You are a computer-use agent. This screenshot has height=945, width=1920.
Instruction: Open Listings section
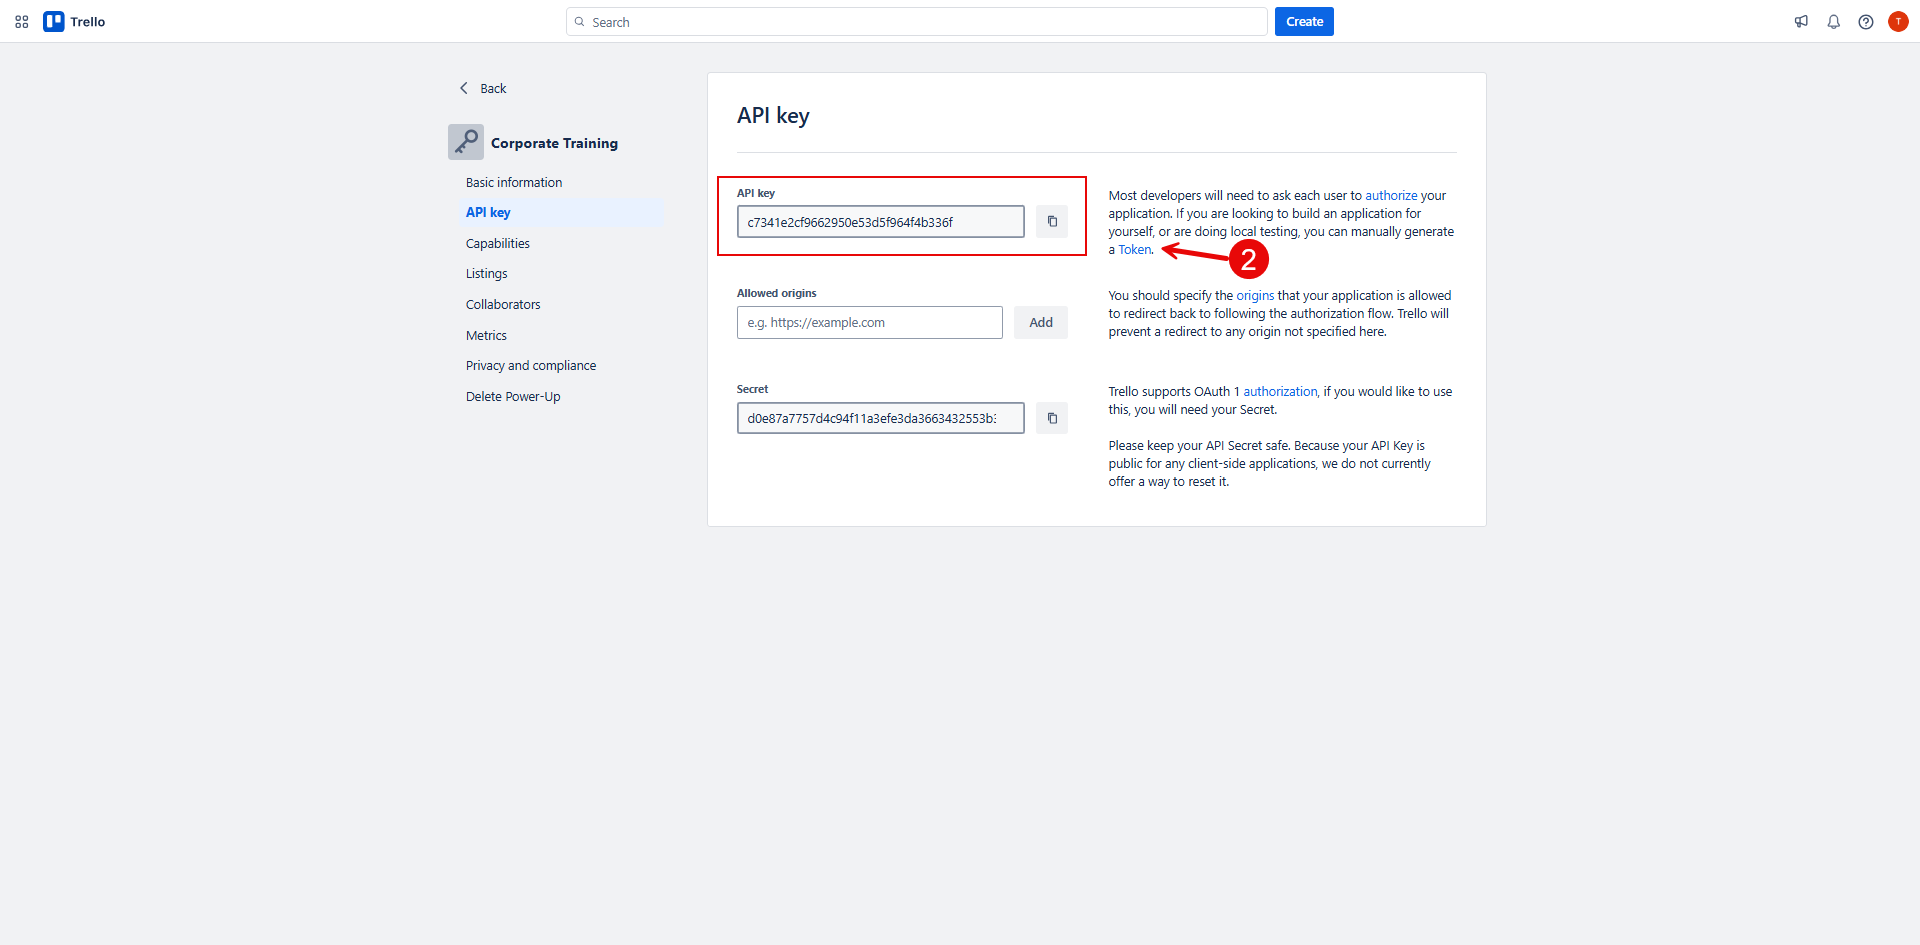487,273
